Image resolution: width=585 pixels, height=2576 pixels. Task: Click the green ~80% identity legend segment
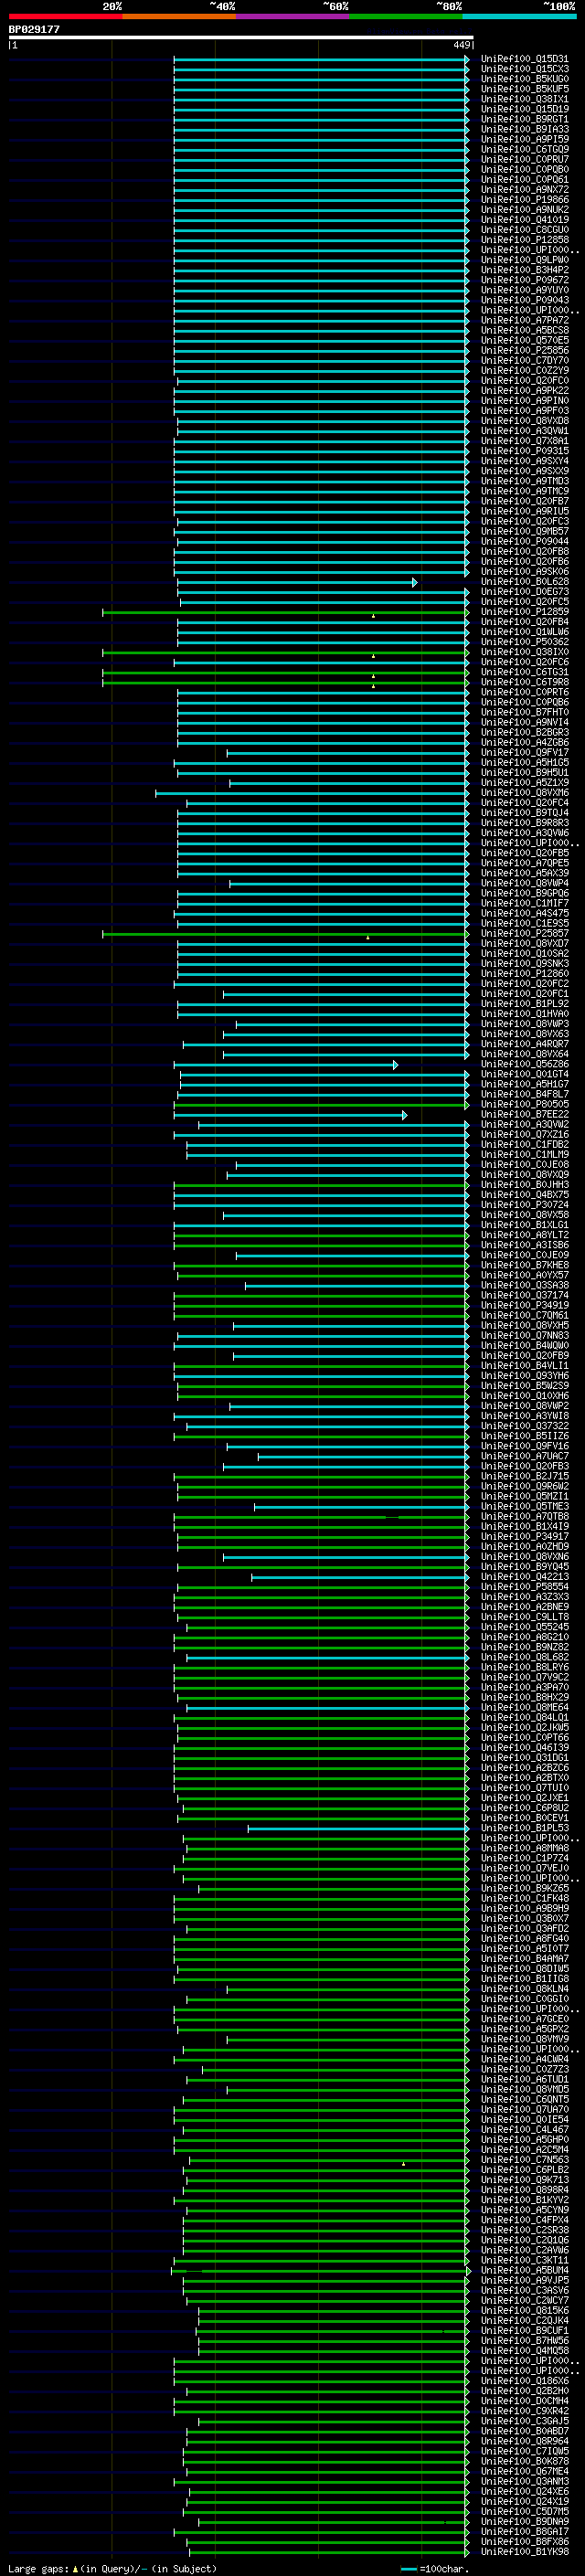[x=406, y=16]
